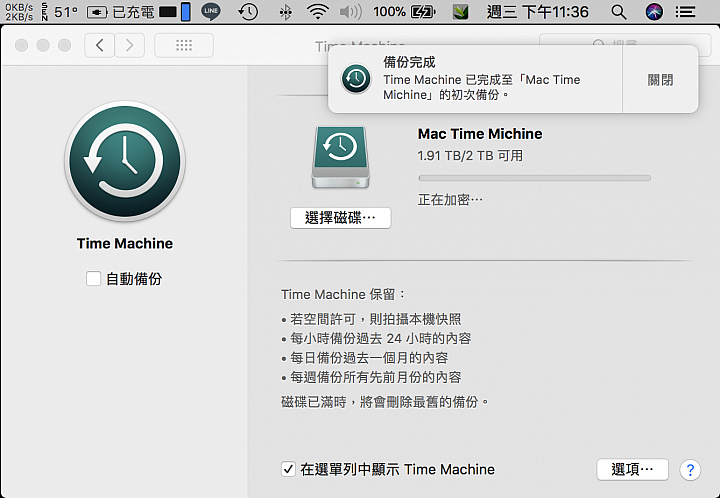720x498 pixels.
Task: Click the Mac Time Michine disk name
Action: tap(480, 134)
